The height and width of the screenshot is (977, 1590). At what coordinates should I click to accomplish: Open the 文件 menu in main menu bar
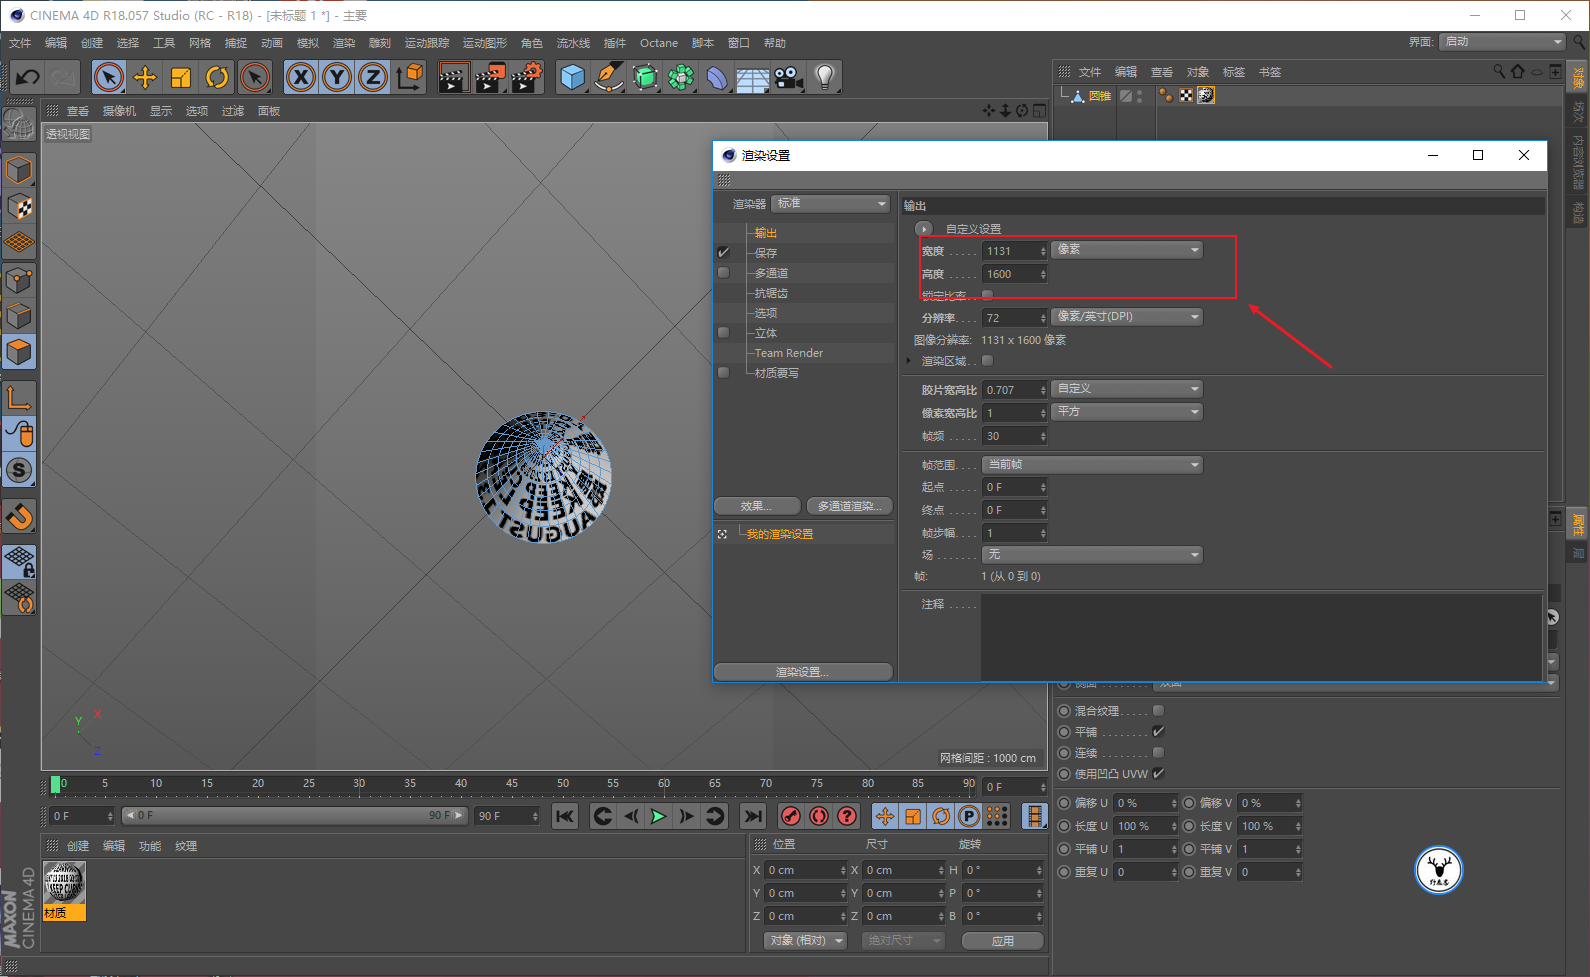tap(20, 43)
